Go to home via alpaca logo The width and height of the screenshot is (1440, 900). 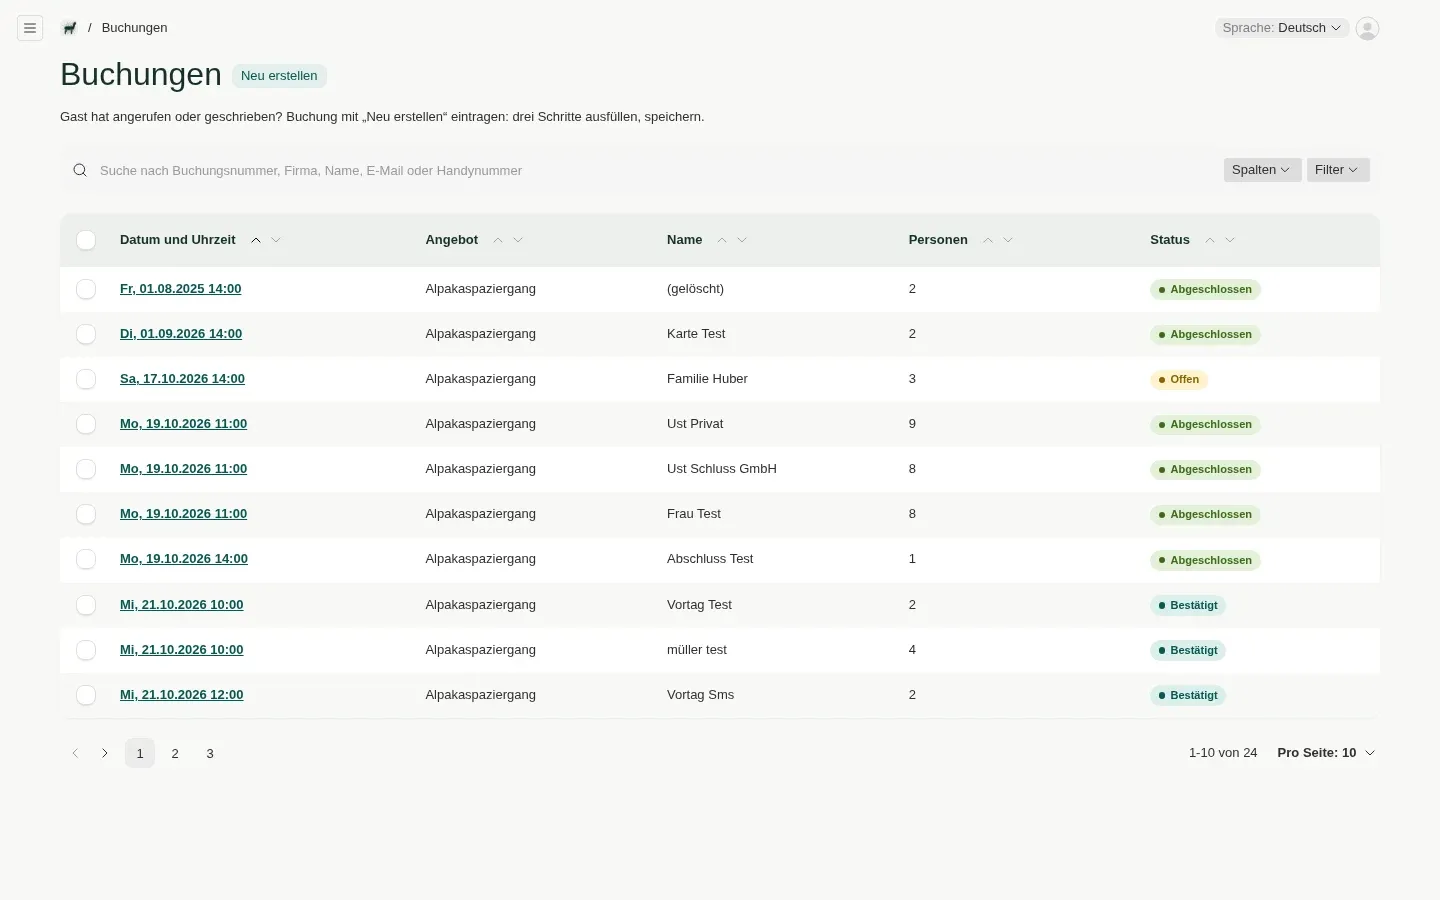click(x=69, y=28)
